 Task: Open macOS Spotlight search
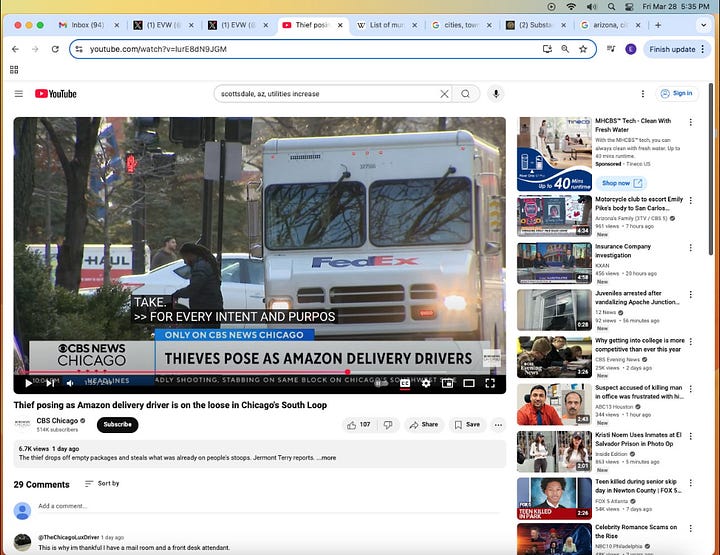tap(611, 6)
